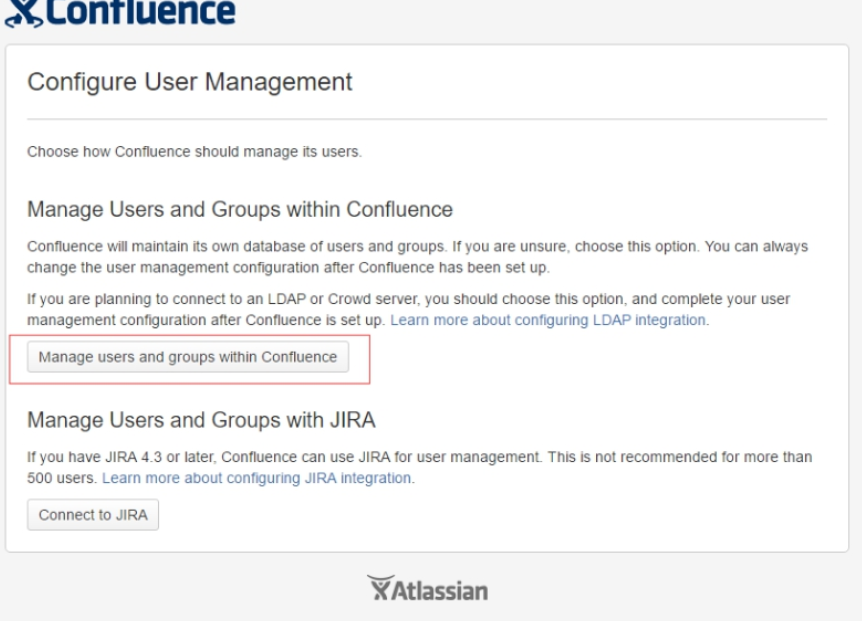This screenshot has height=621, width=862.
Task: Select text 'Choose how Confluence should manage its users.'
Action: pos(195,152)
